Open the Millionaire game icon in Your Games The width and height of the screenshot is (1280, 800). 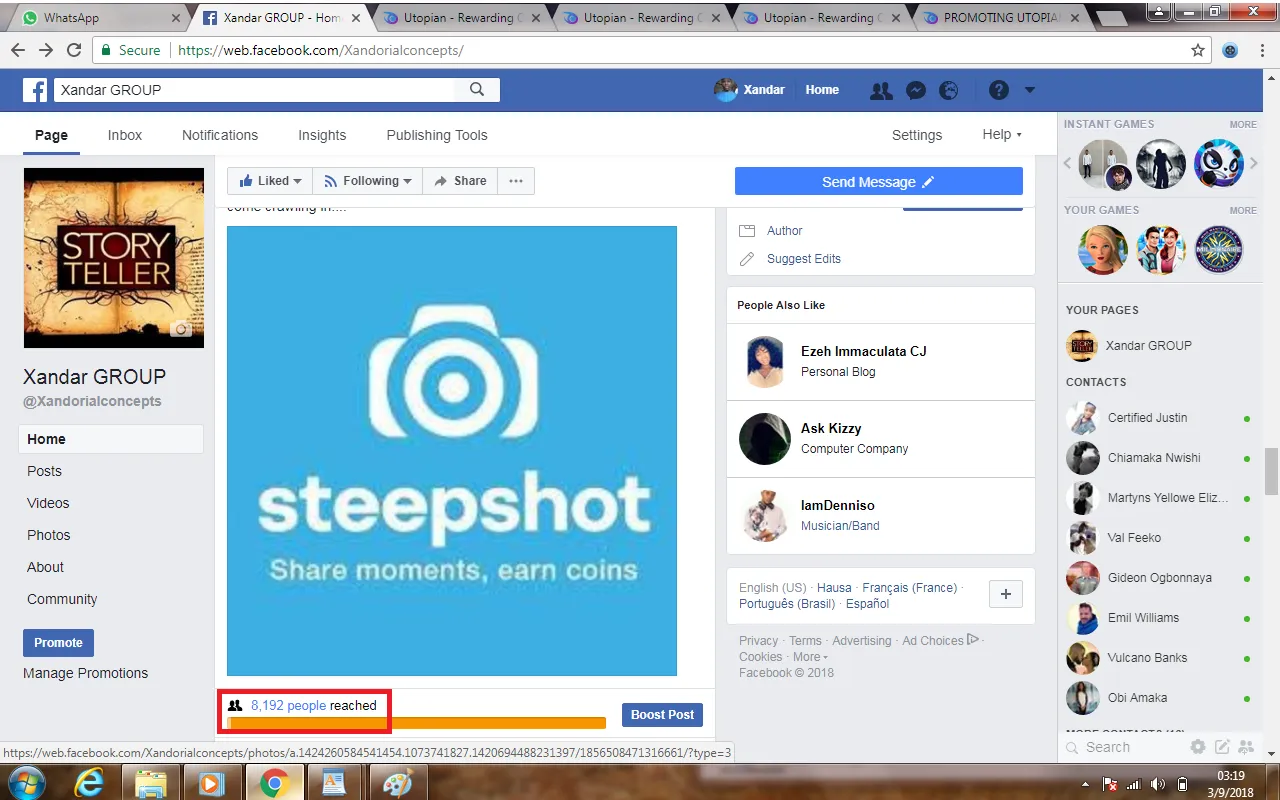1219,250
